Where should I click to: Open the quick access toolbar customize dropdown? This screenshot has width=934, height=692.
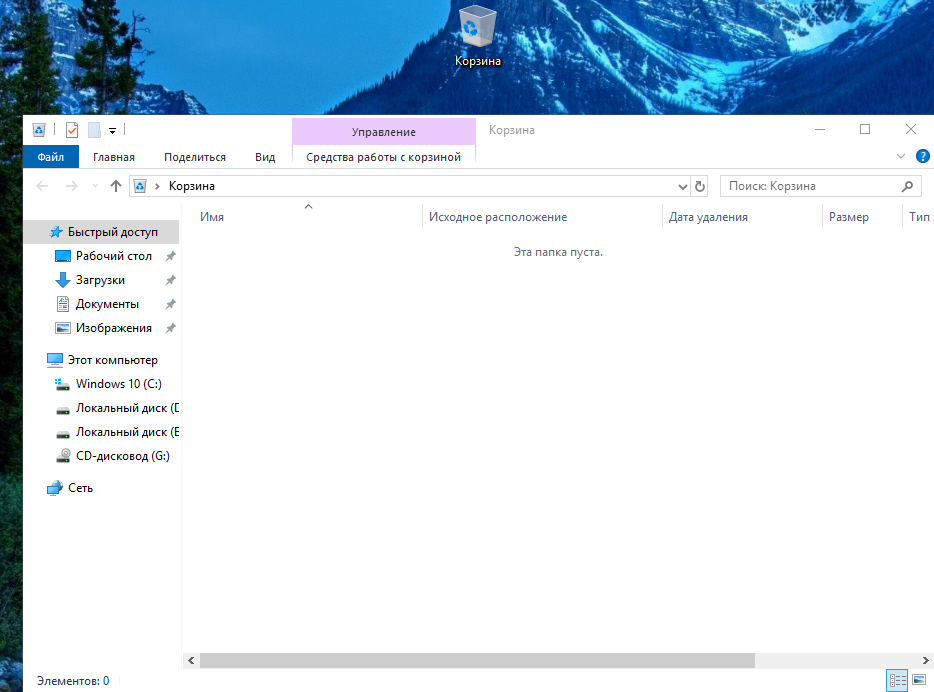tap(112, 130)
